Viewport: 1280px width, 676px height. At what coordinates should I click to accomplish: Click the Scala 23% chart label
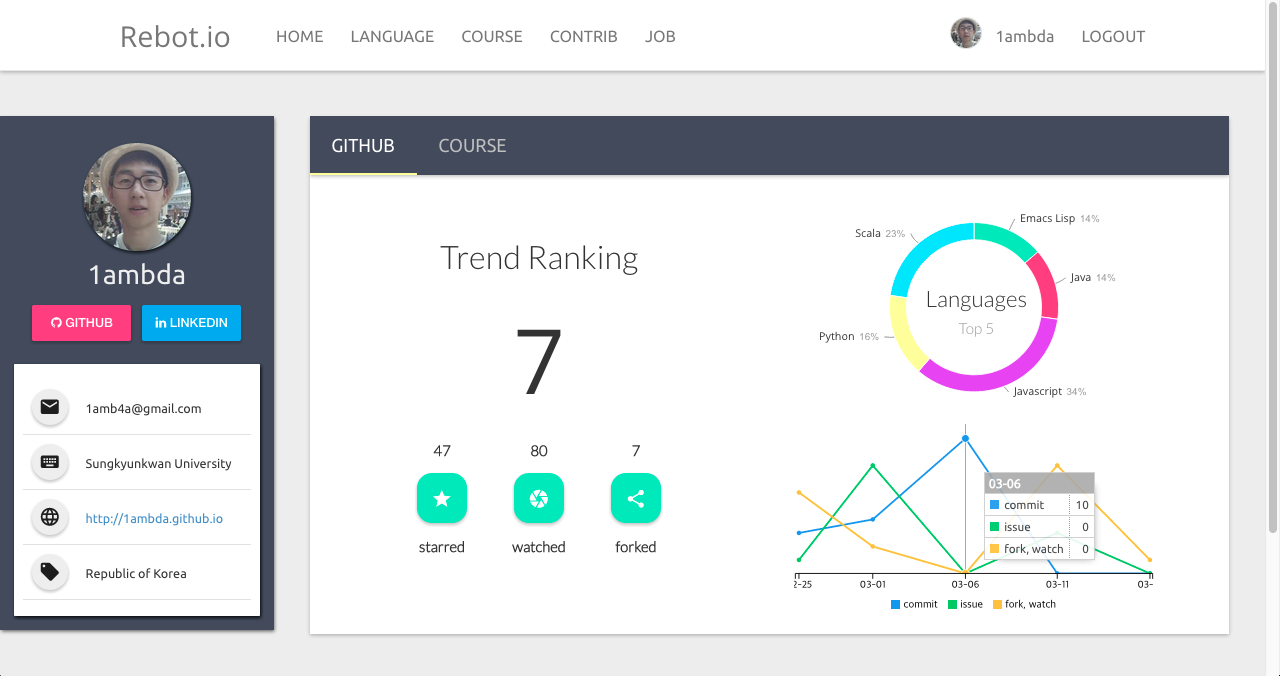[880, 233]
